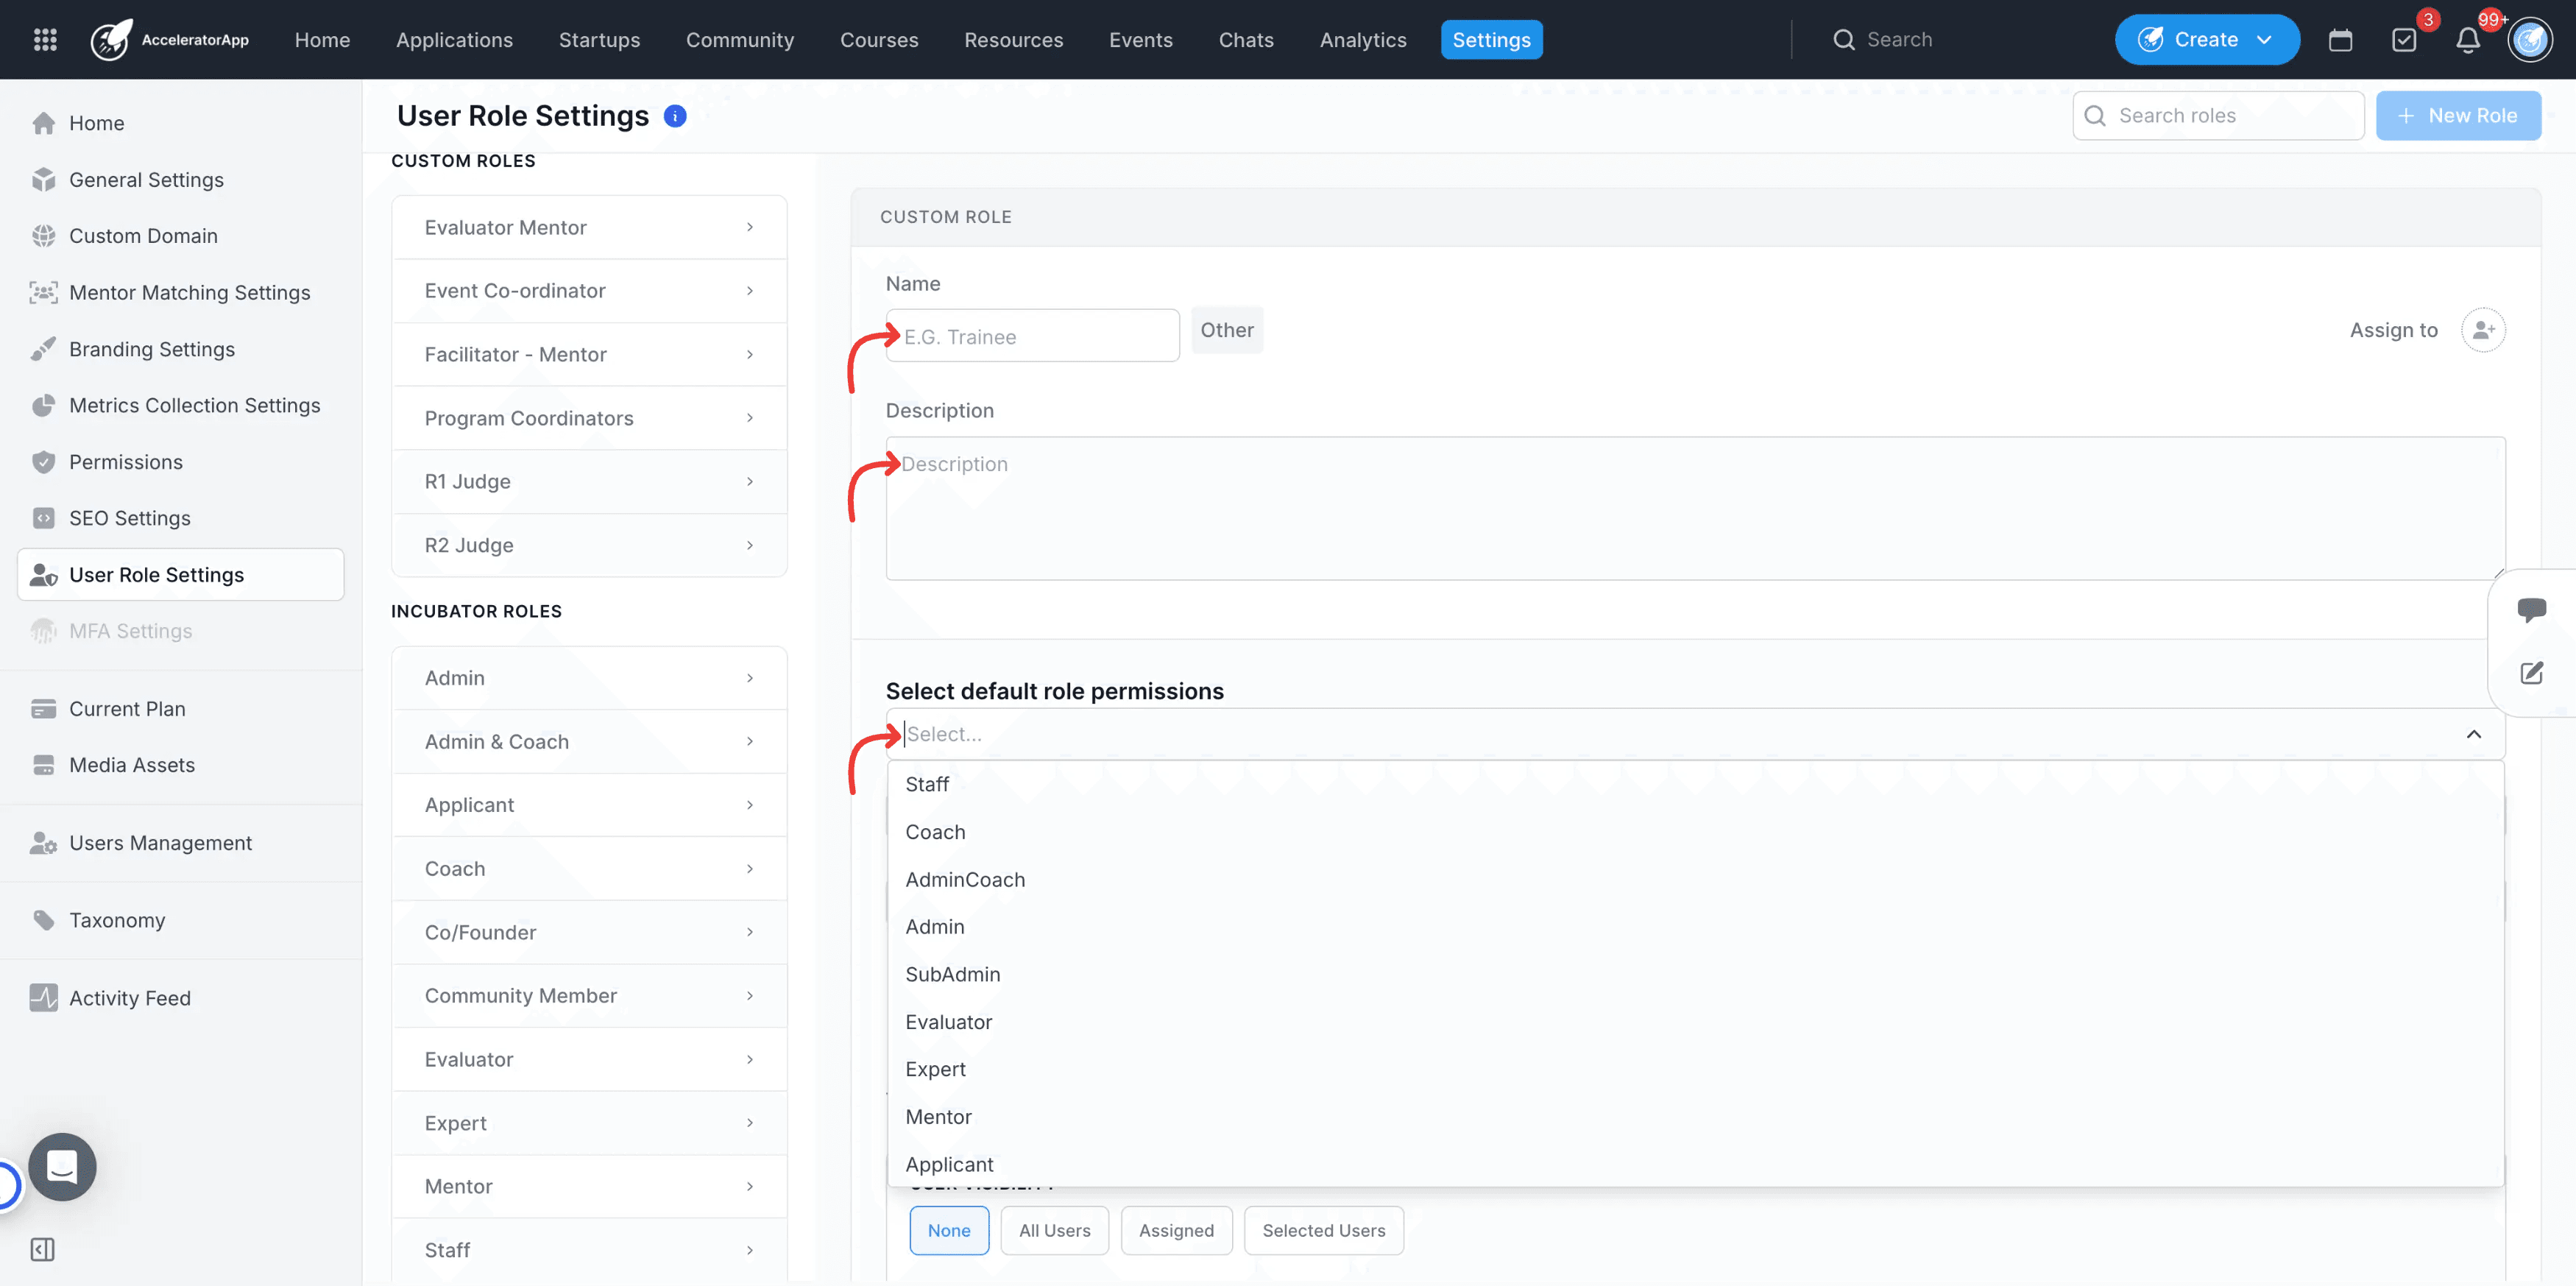Expand the Evaluator Mentor custom role

(589, 227)
